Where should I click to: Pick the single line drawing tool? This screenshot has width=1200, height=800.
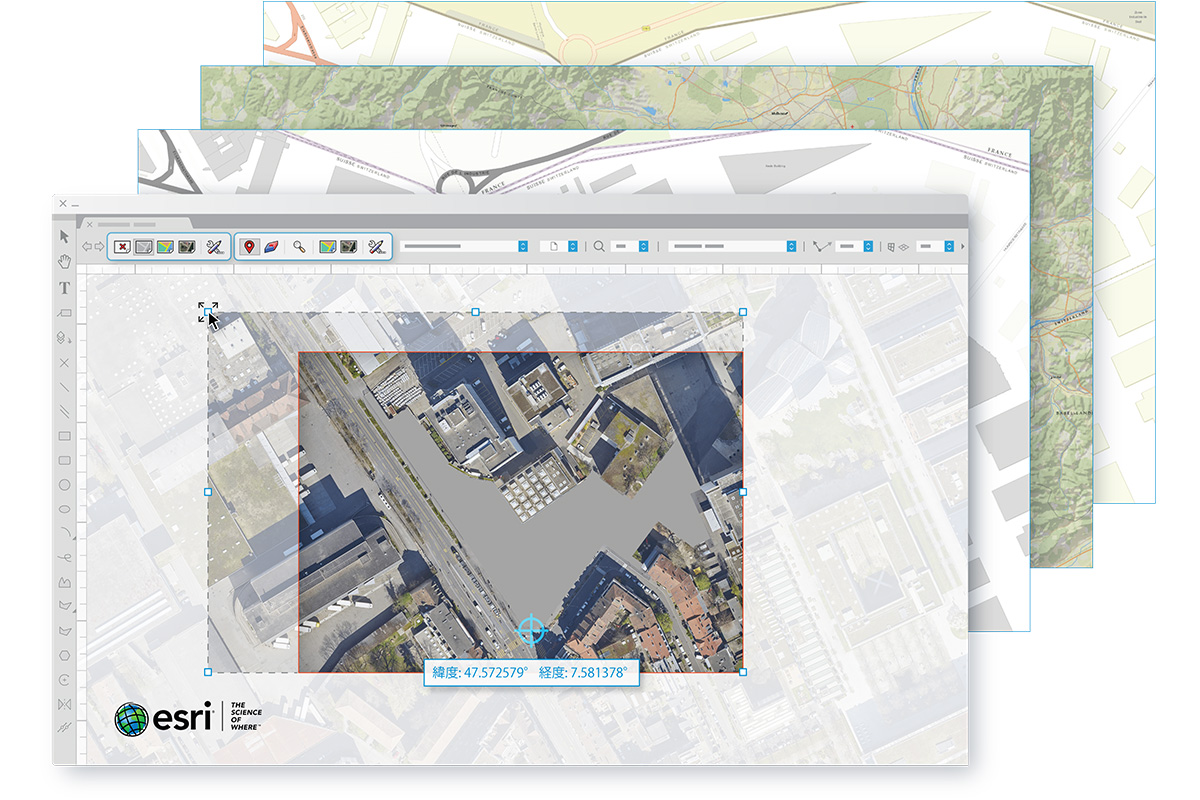65,387
